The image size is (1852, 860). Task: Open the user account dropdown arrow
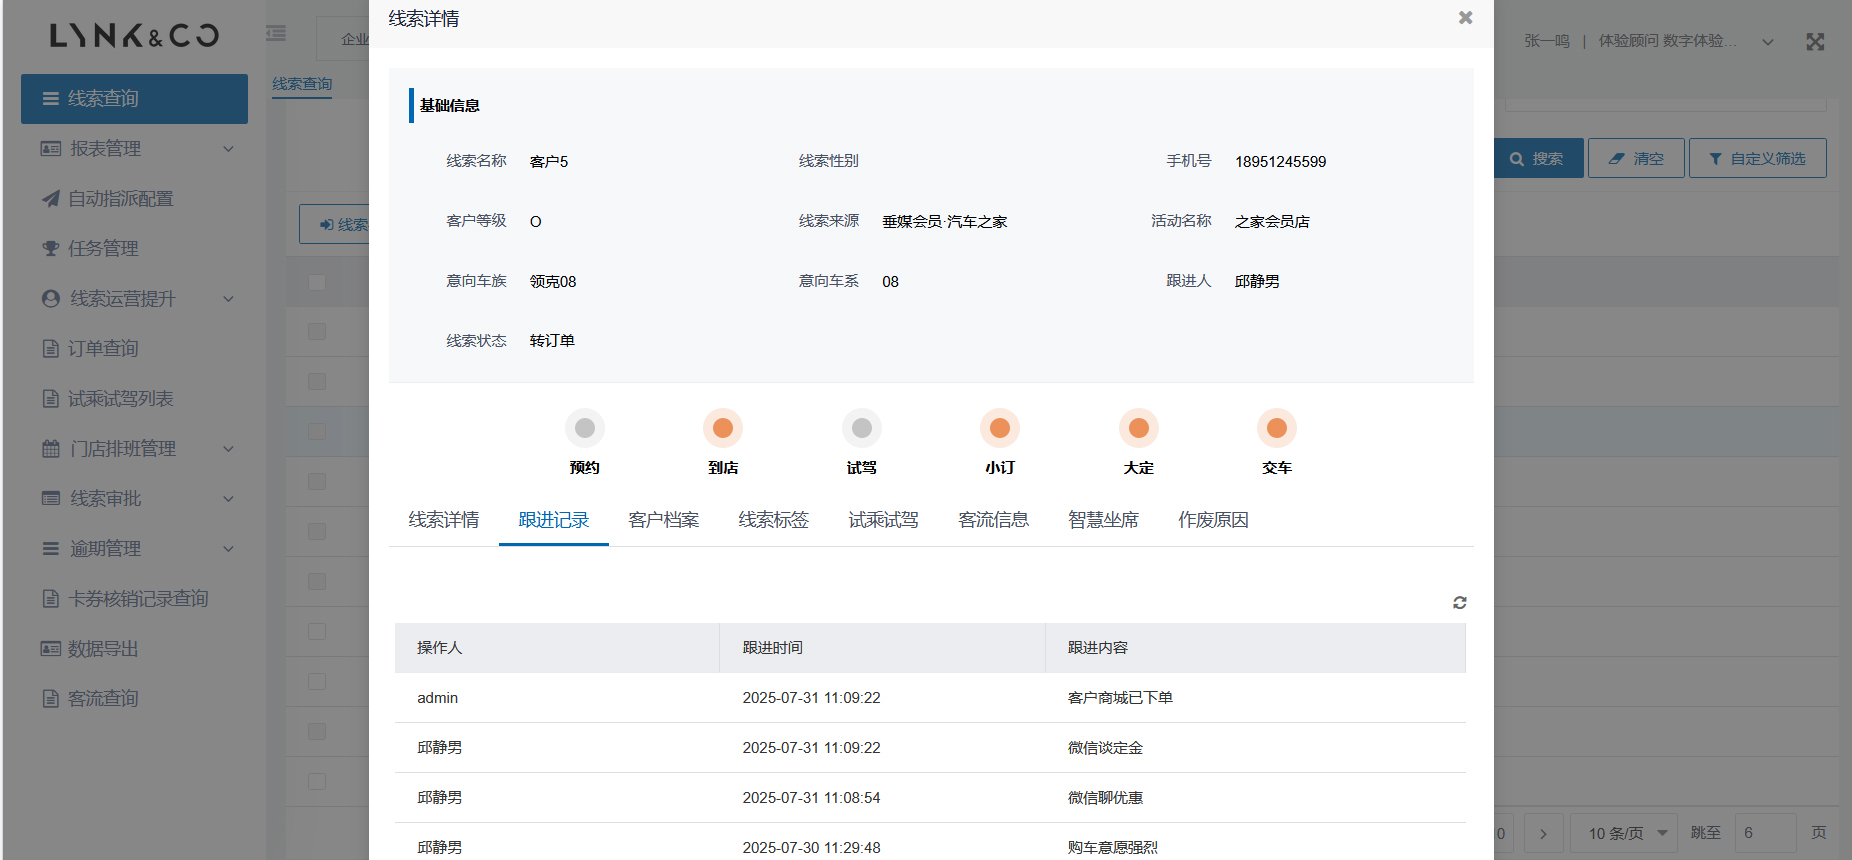[1768, 42]
